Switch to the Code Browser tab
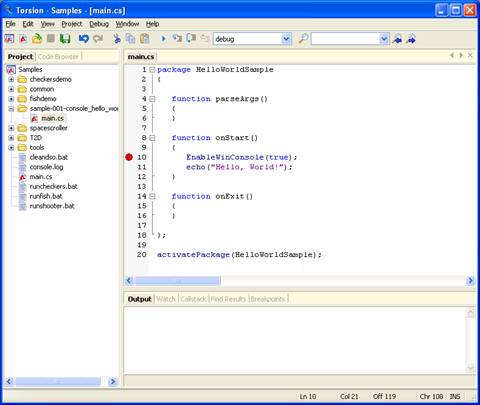 58,57
